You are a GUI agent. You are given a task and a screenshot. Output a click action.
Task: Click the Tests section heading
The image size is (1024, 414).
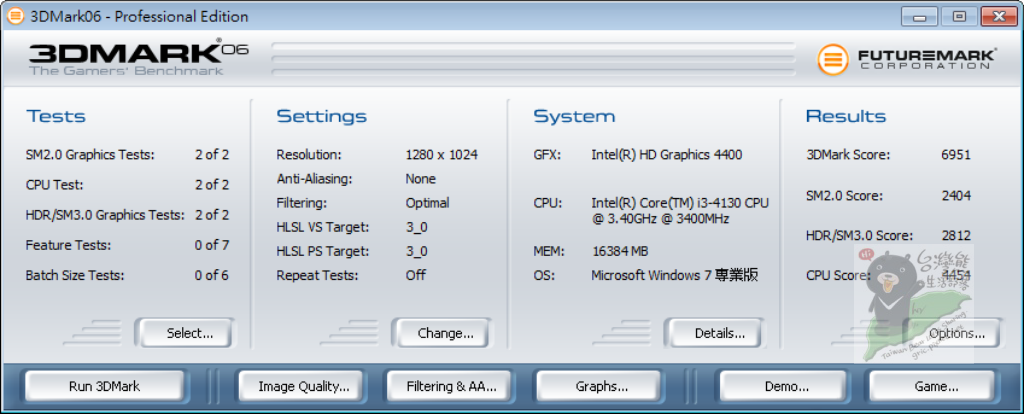click(x=56, y=117)
